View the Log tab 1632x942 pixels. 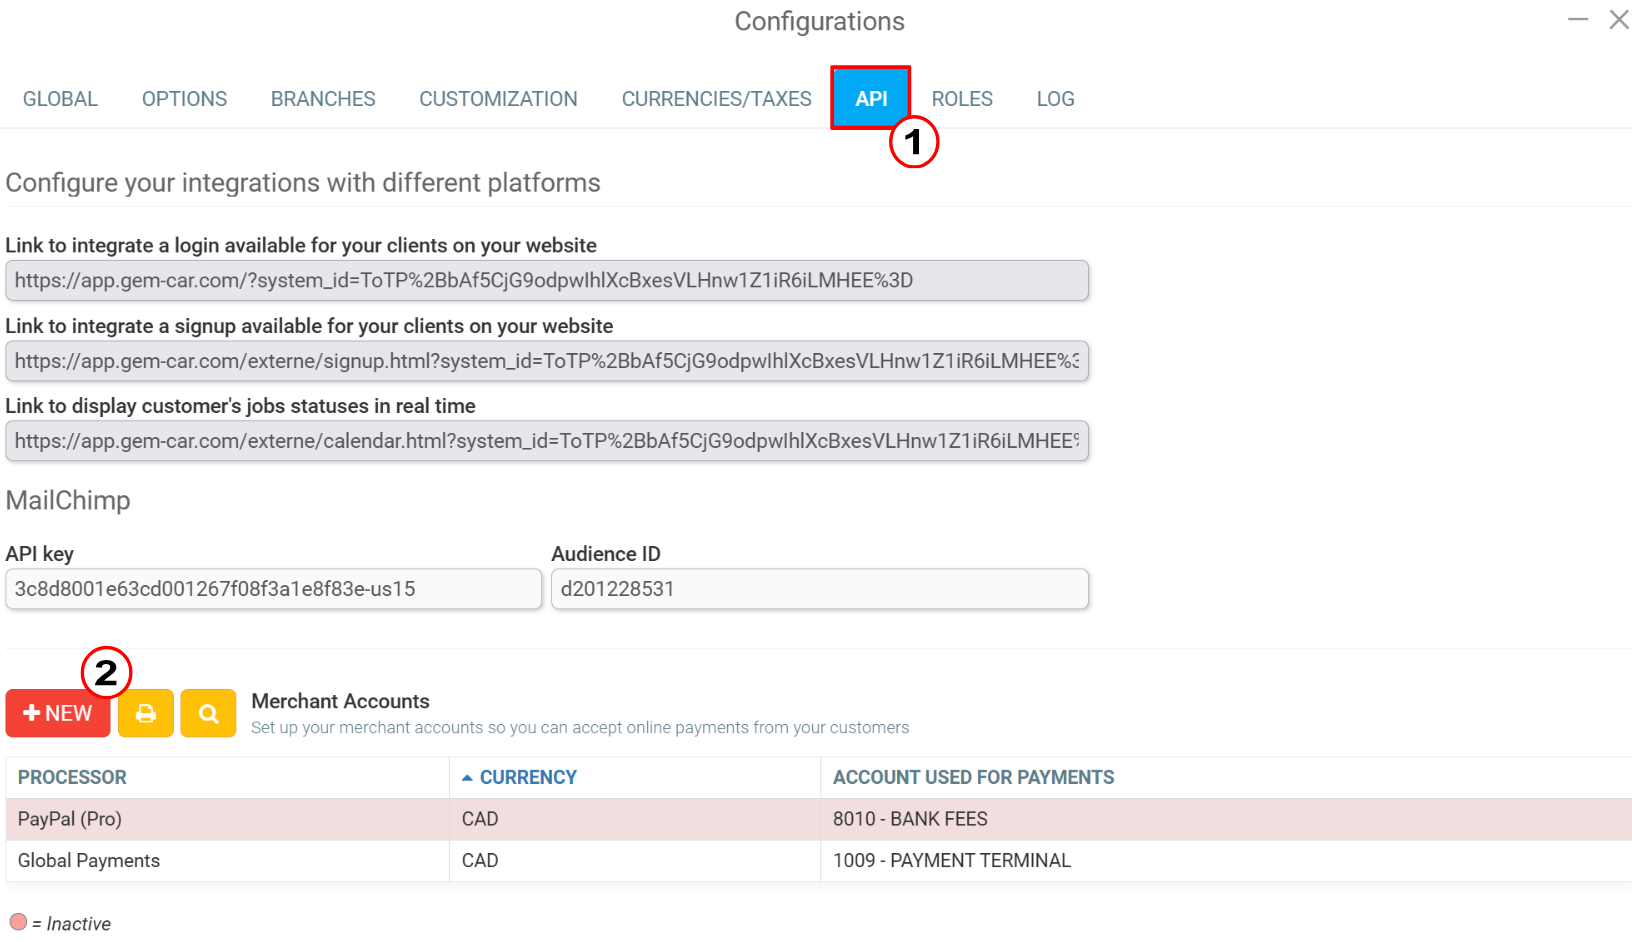[1055, 99]
